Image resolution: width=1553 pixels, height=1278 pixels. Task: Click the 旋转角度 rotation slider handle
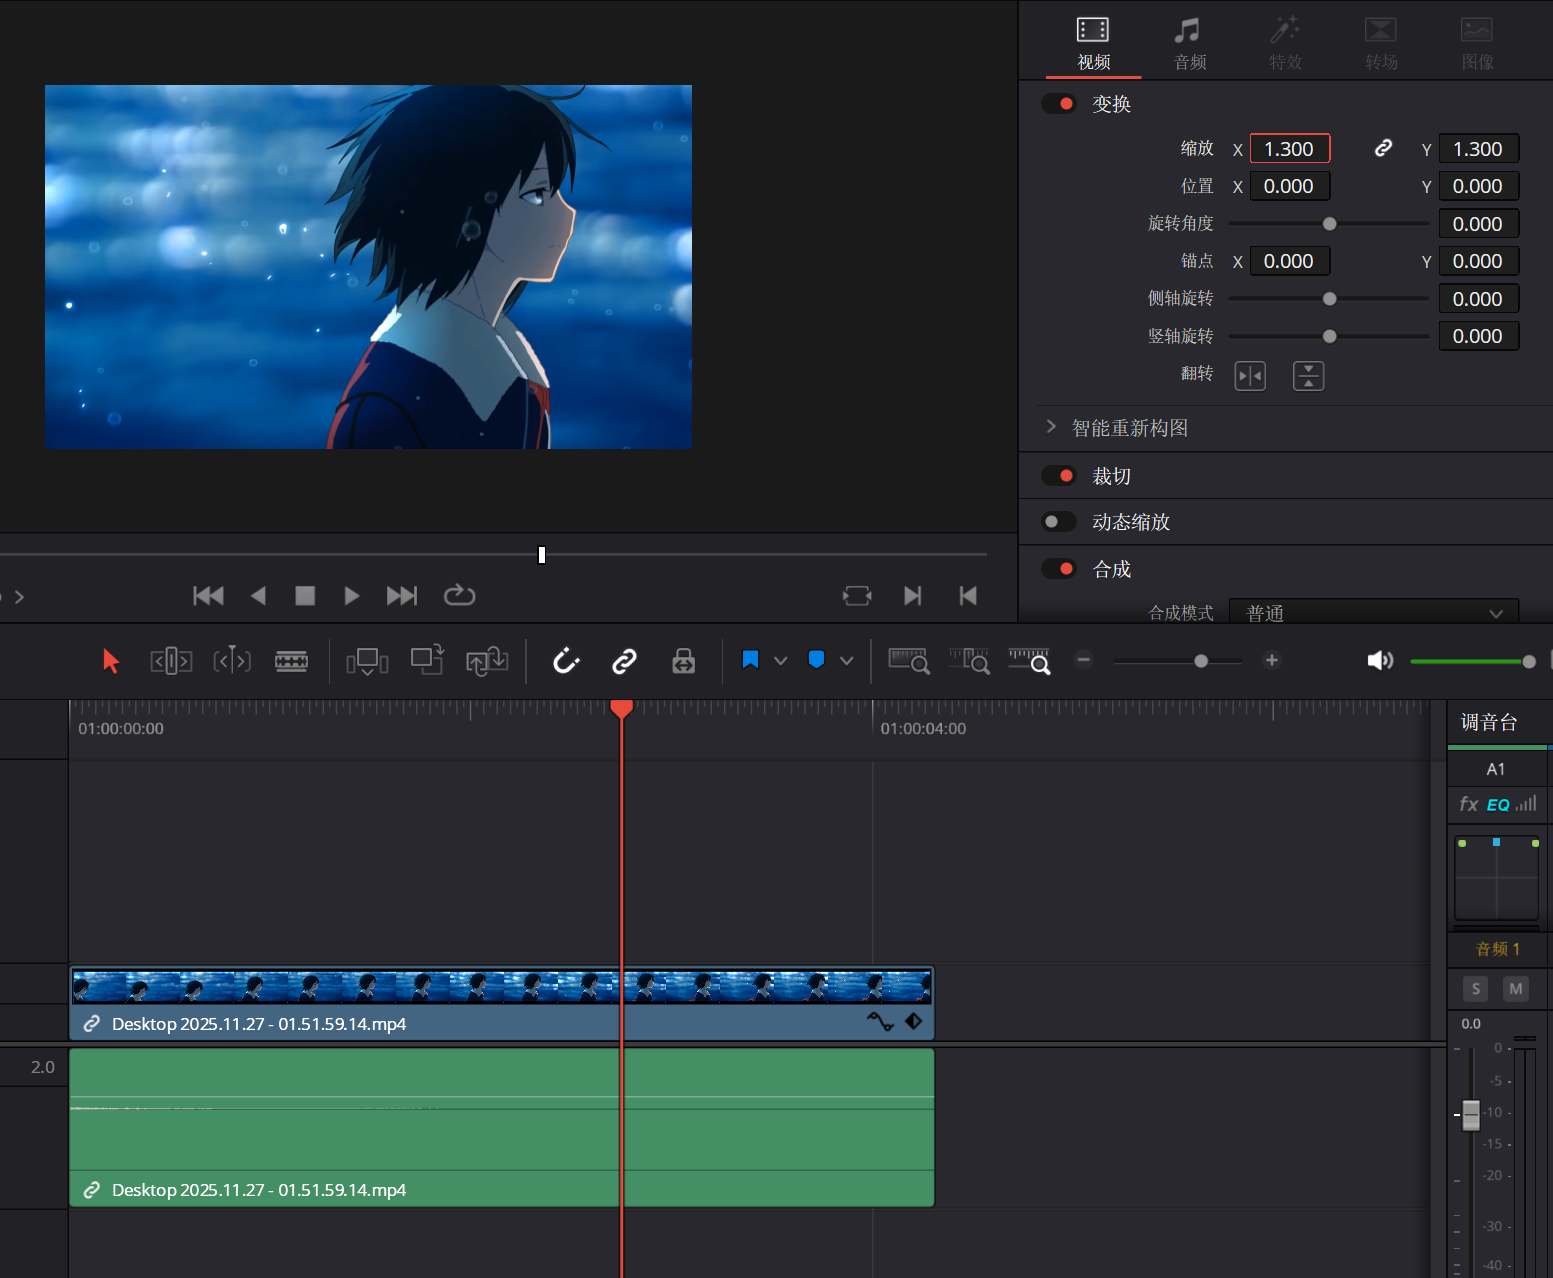(x=1329, y=224)
